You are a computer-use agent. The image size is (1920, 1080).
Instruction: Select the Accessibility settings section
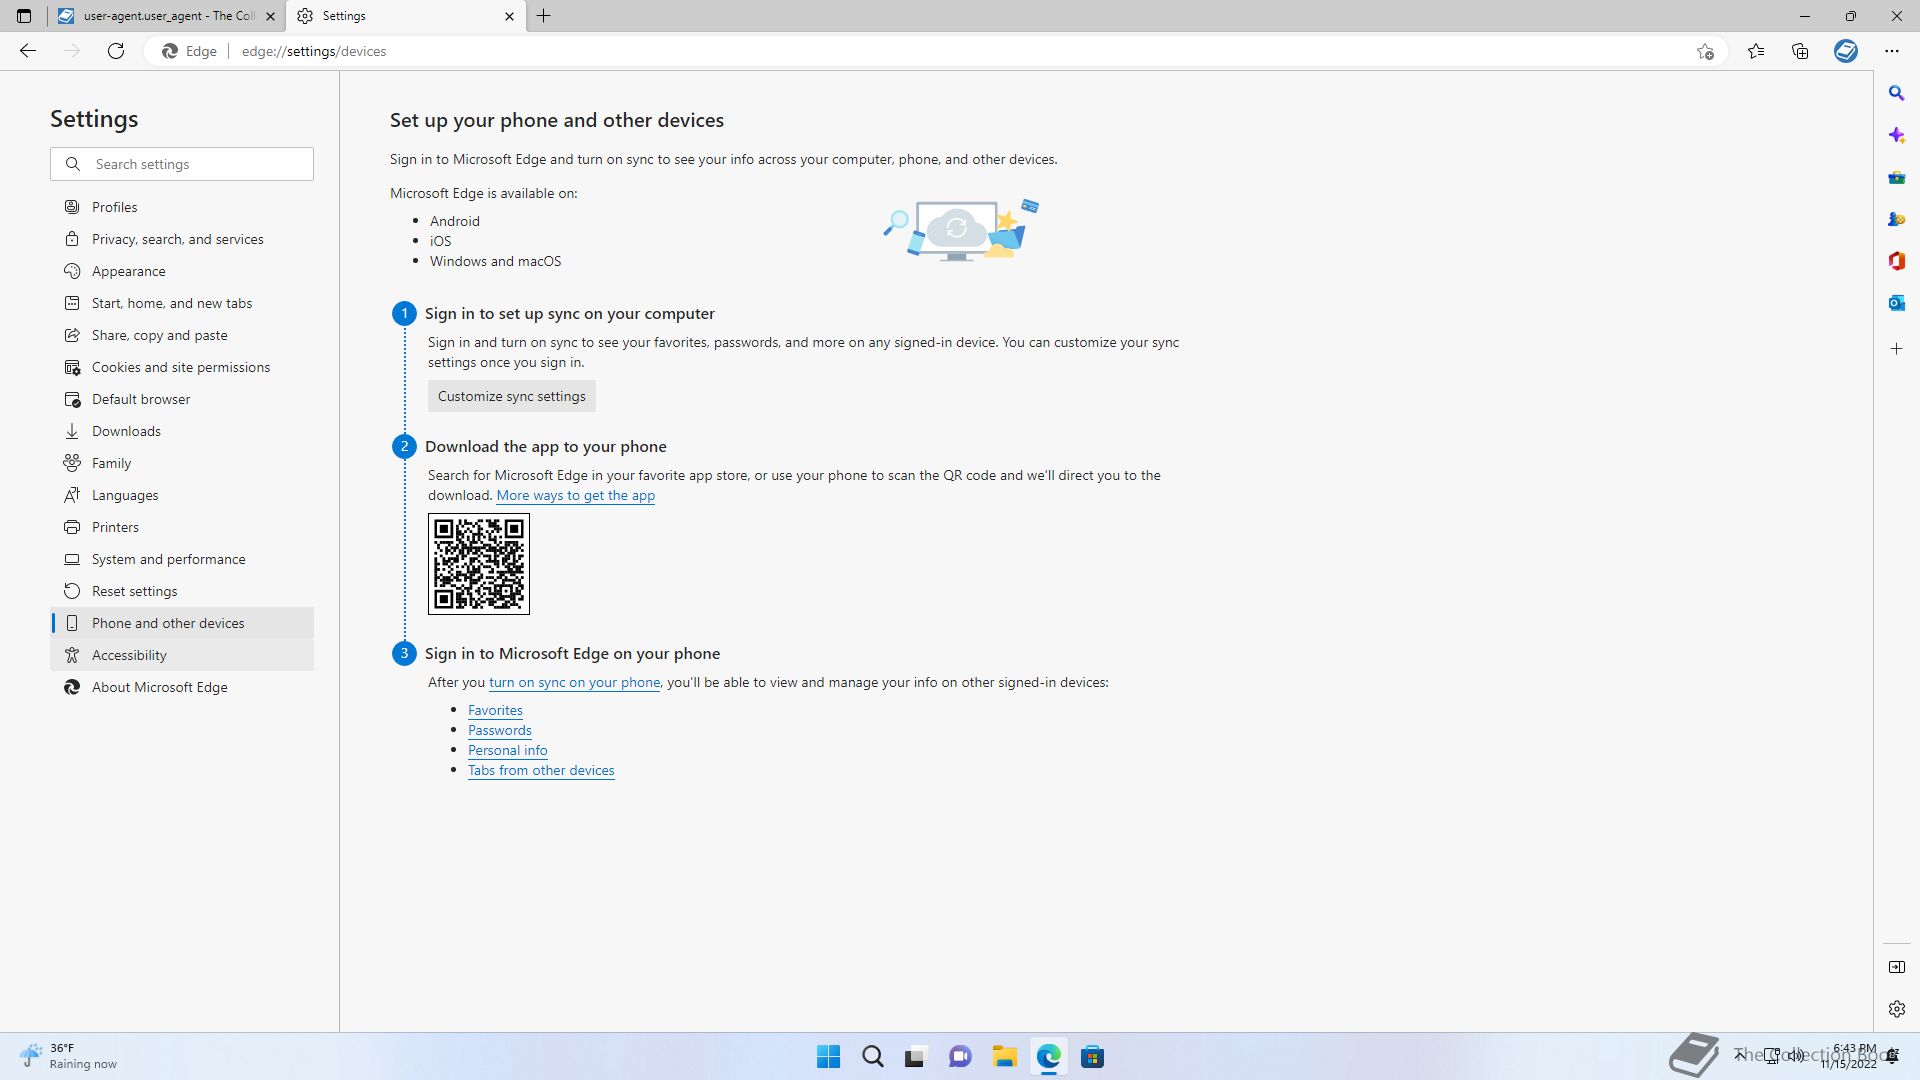(129, 655)
